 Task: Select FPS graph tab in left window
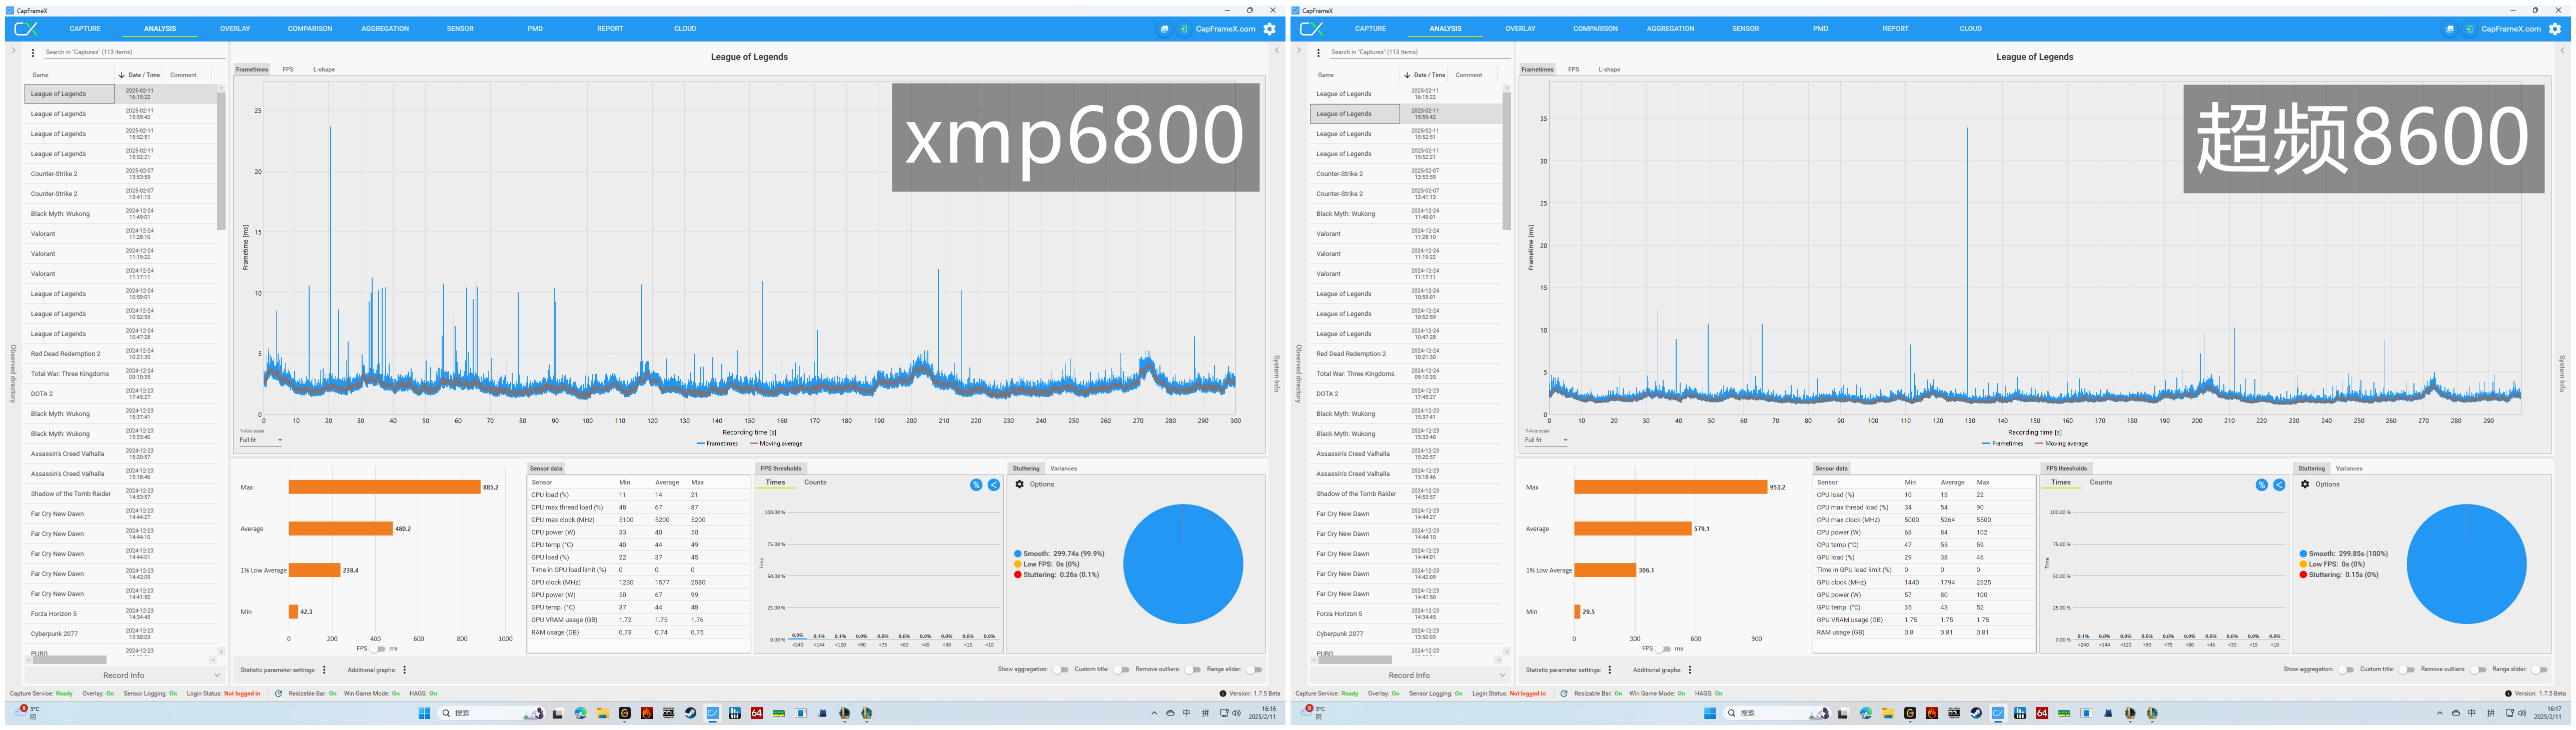pyautogui.click(x=288, y=69)
